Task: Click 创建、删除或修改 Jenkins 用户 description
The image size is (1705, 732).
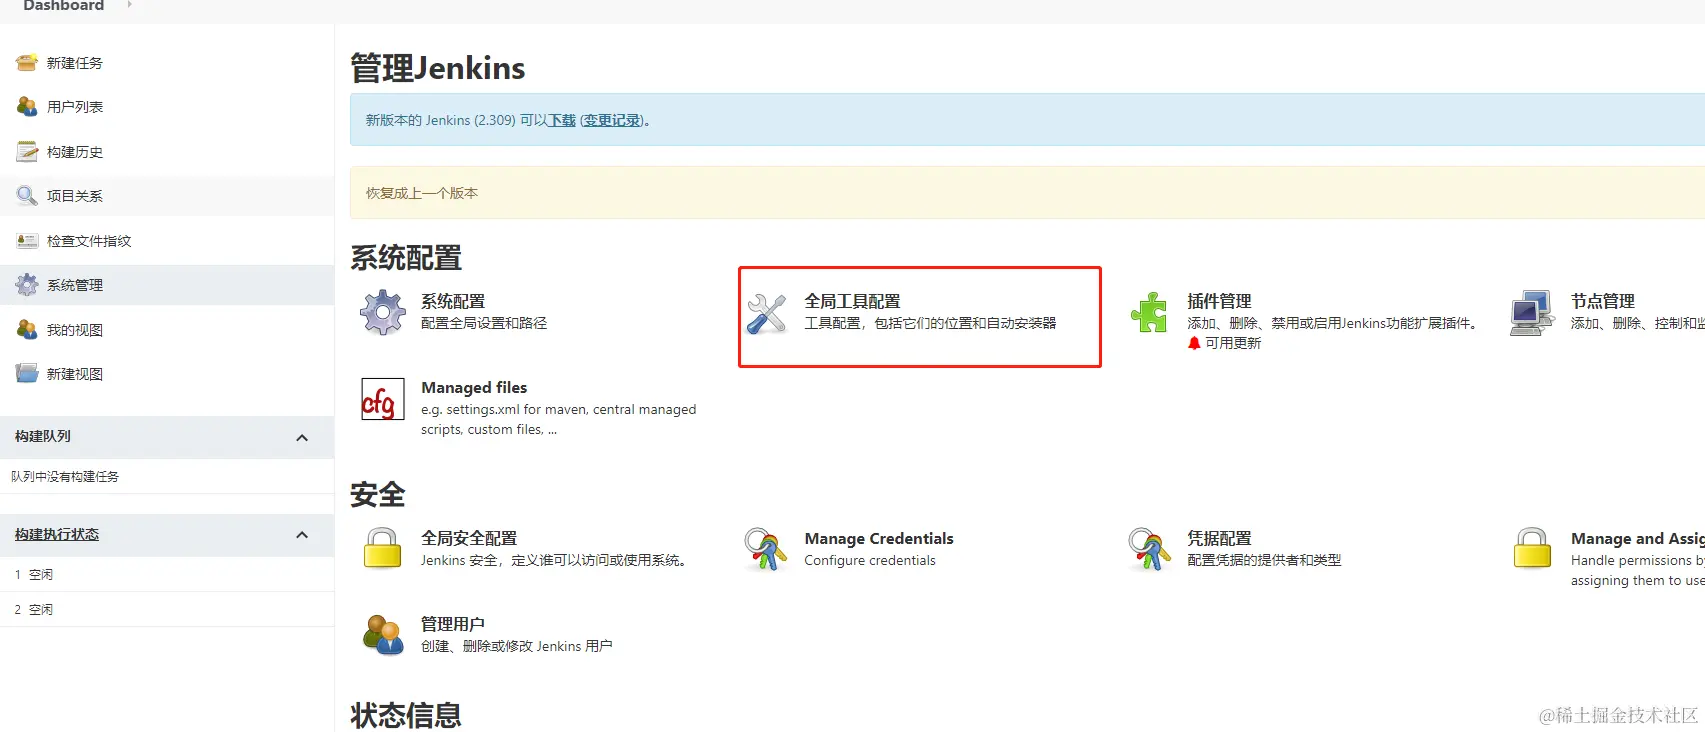Action: (516, 646)
